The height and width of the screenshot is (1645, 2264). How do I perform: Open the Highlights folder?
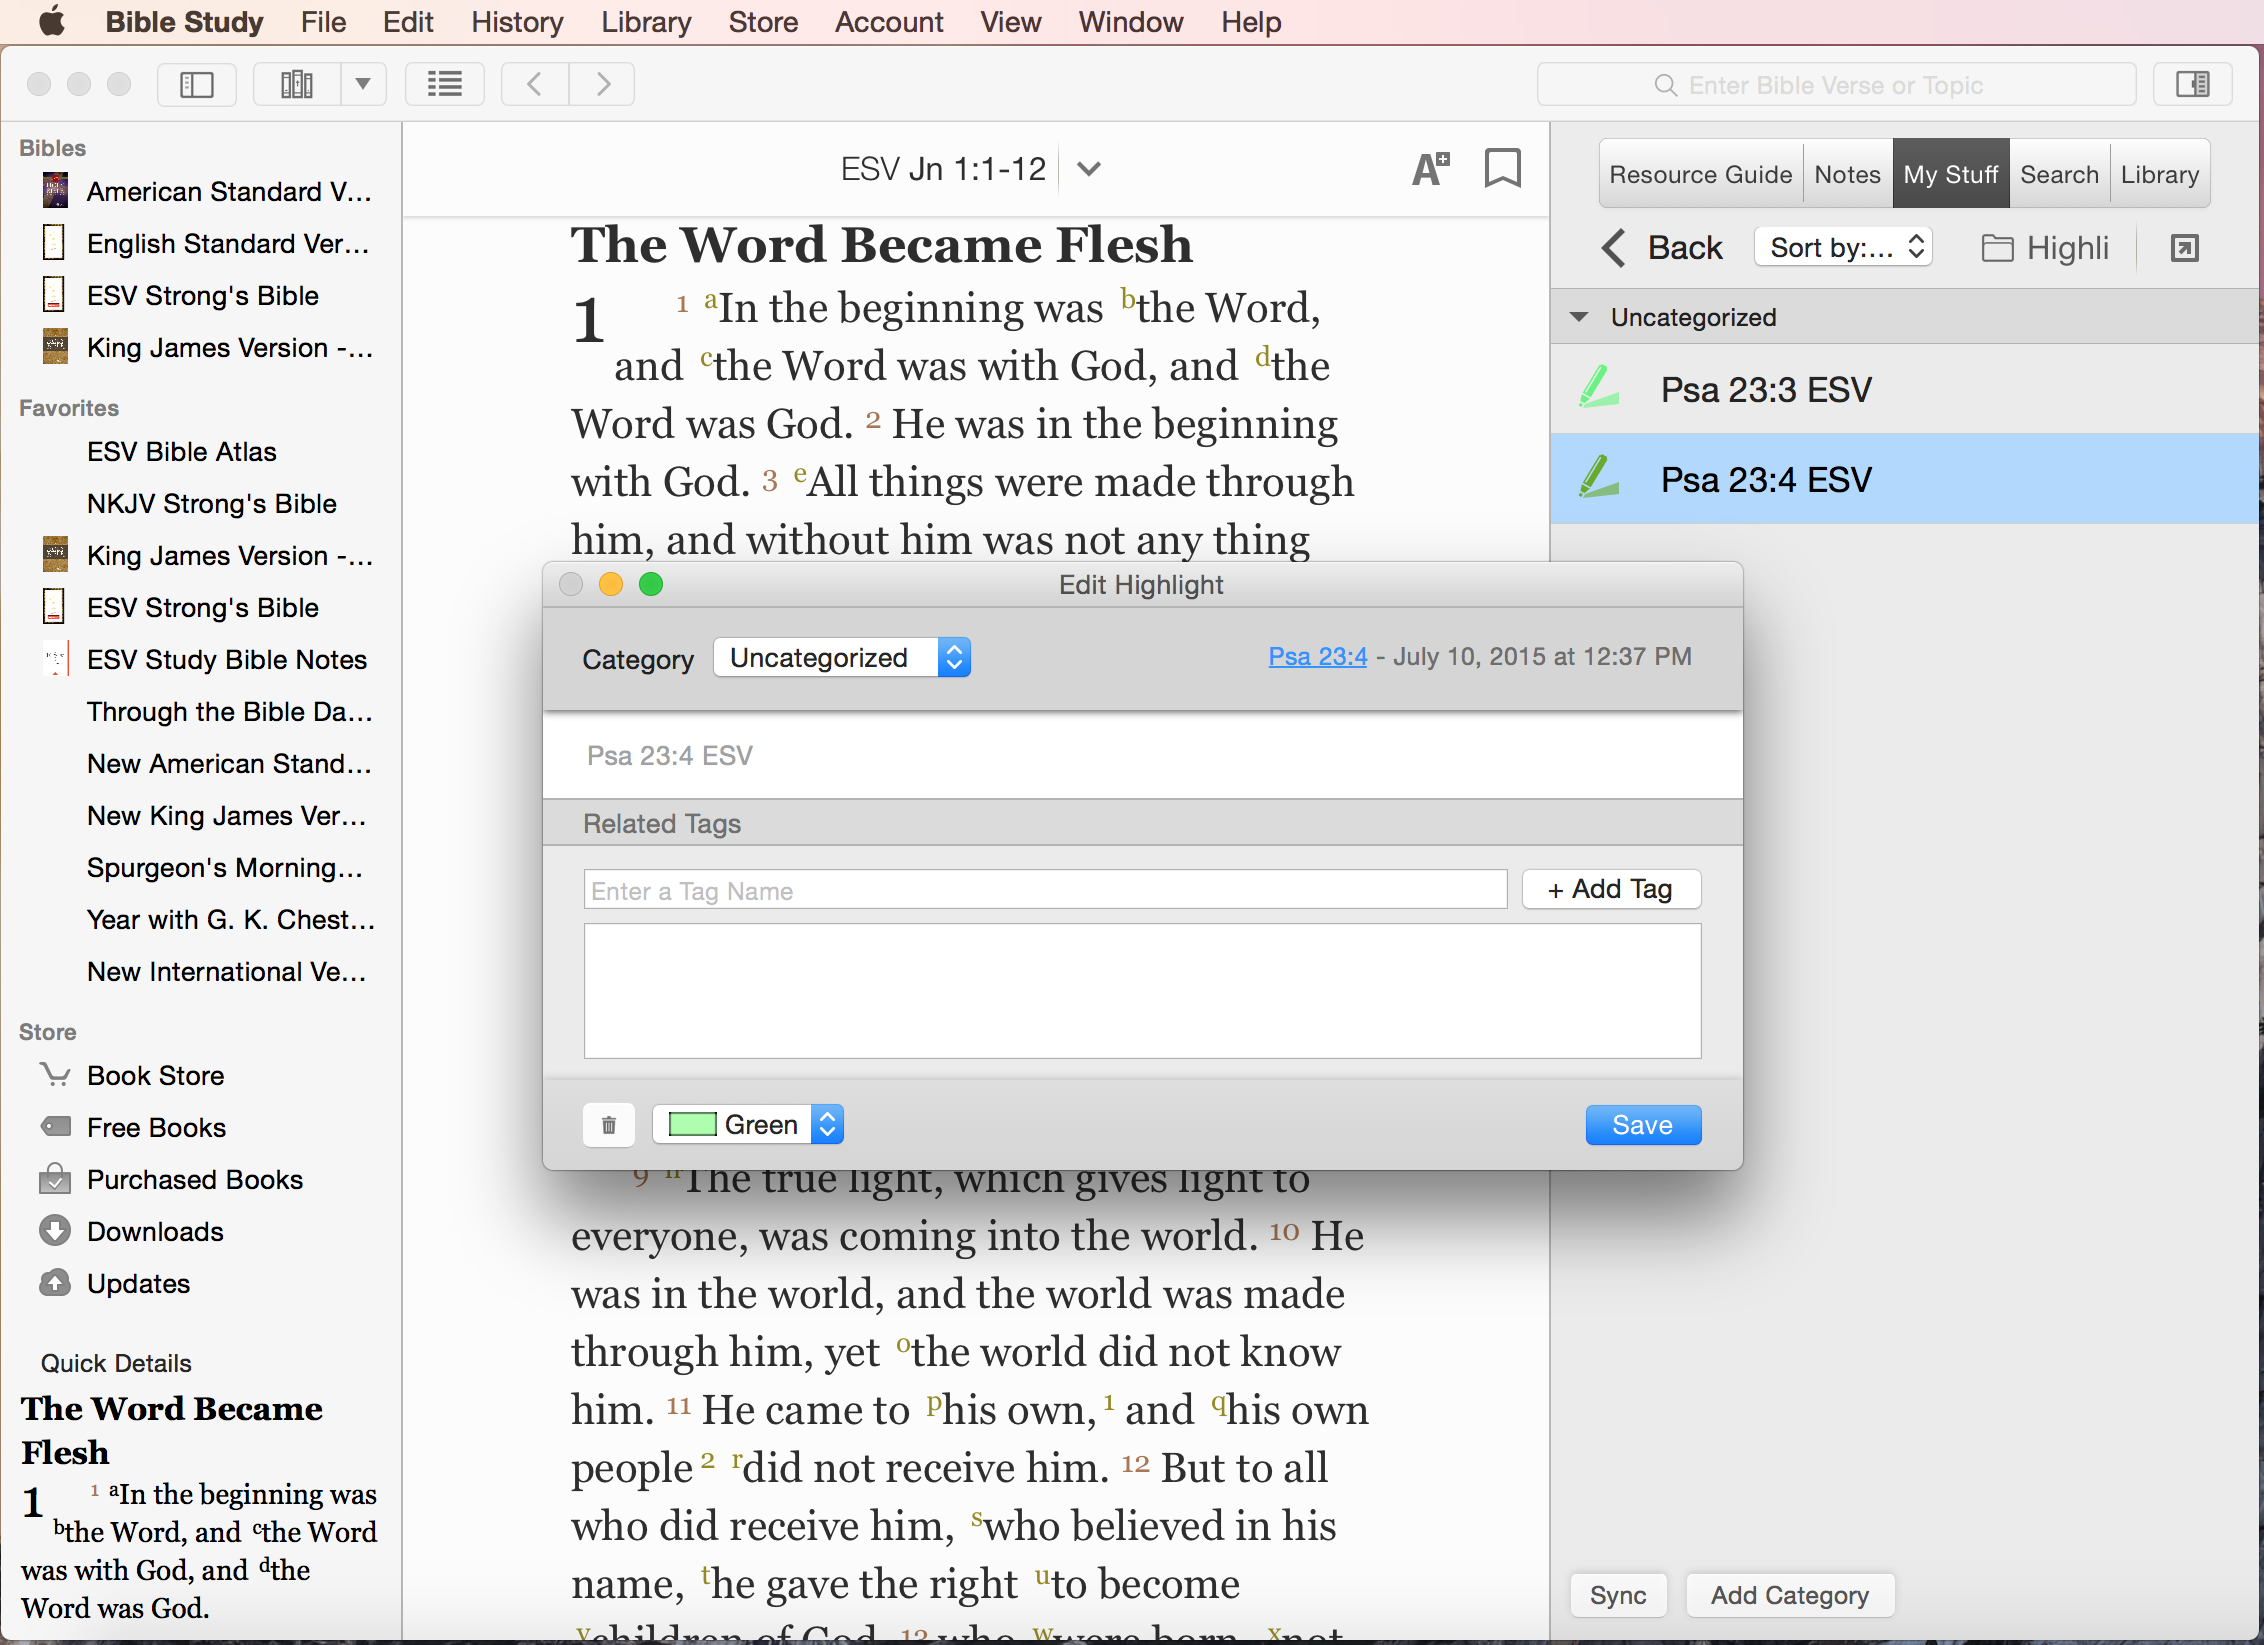click(x=2045, y=248)
